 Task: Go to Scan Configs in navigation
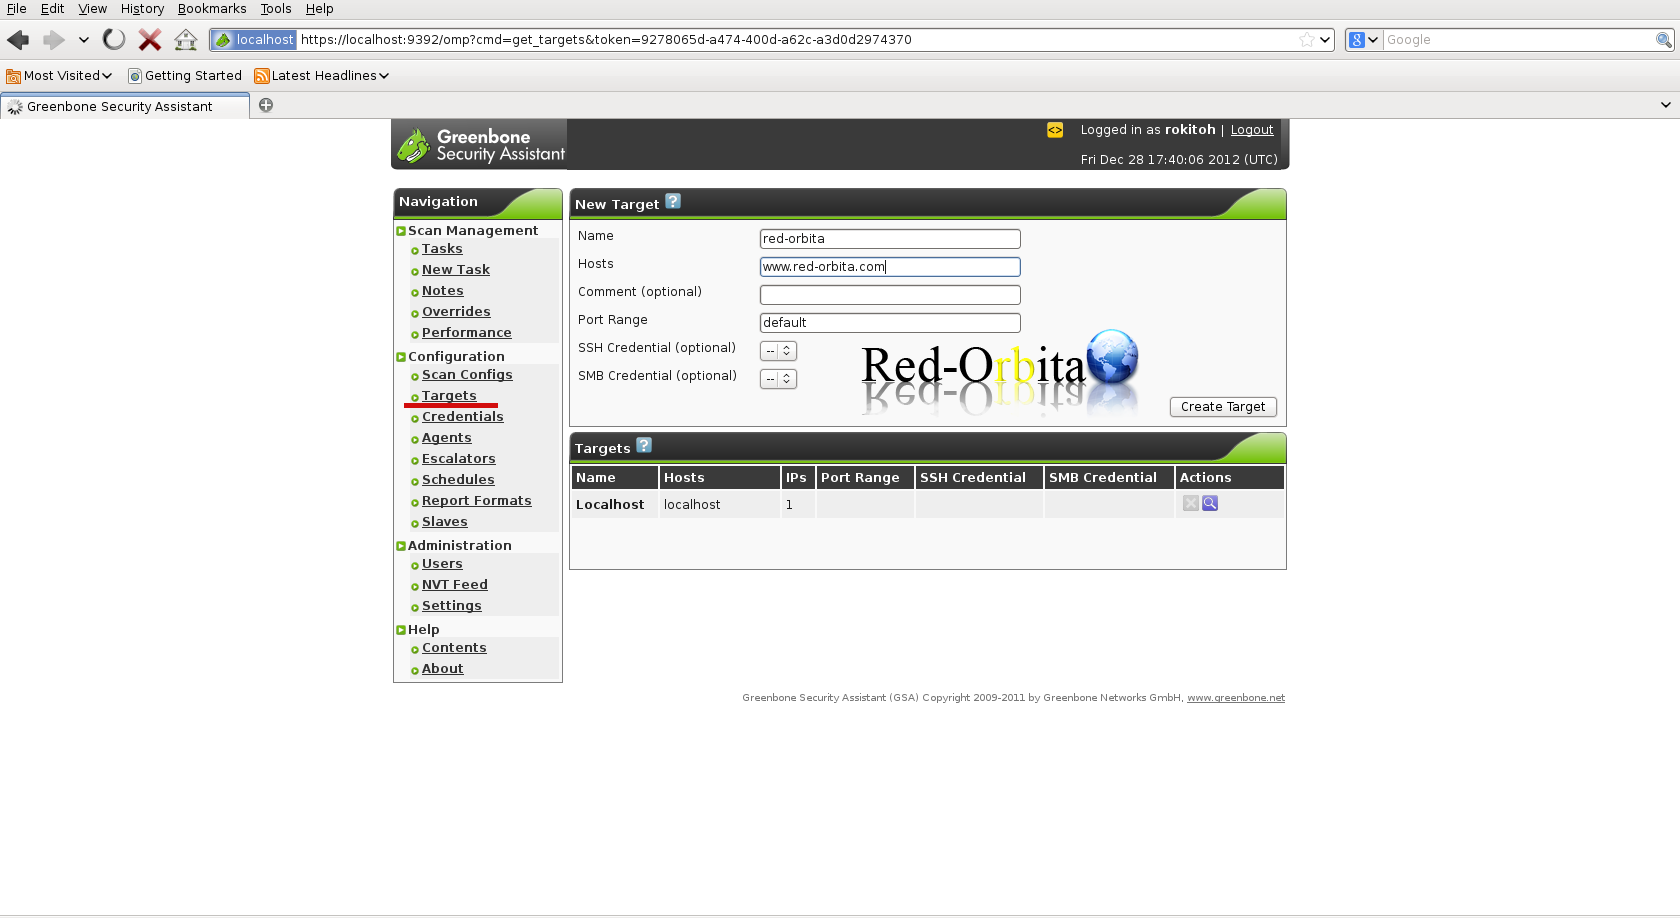(467, 375)
